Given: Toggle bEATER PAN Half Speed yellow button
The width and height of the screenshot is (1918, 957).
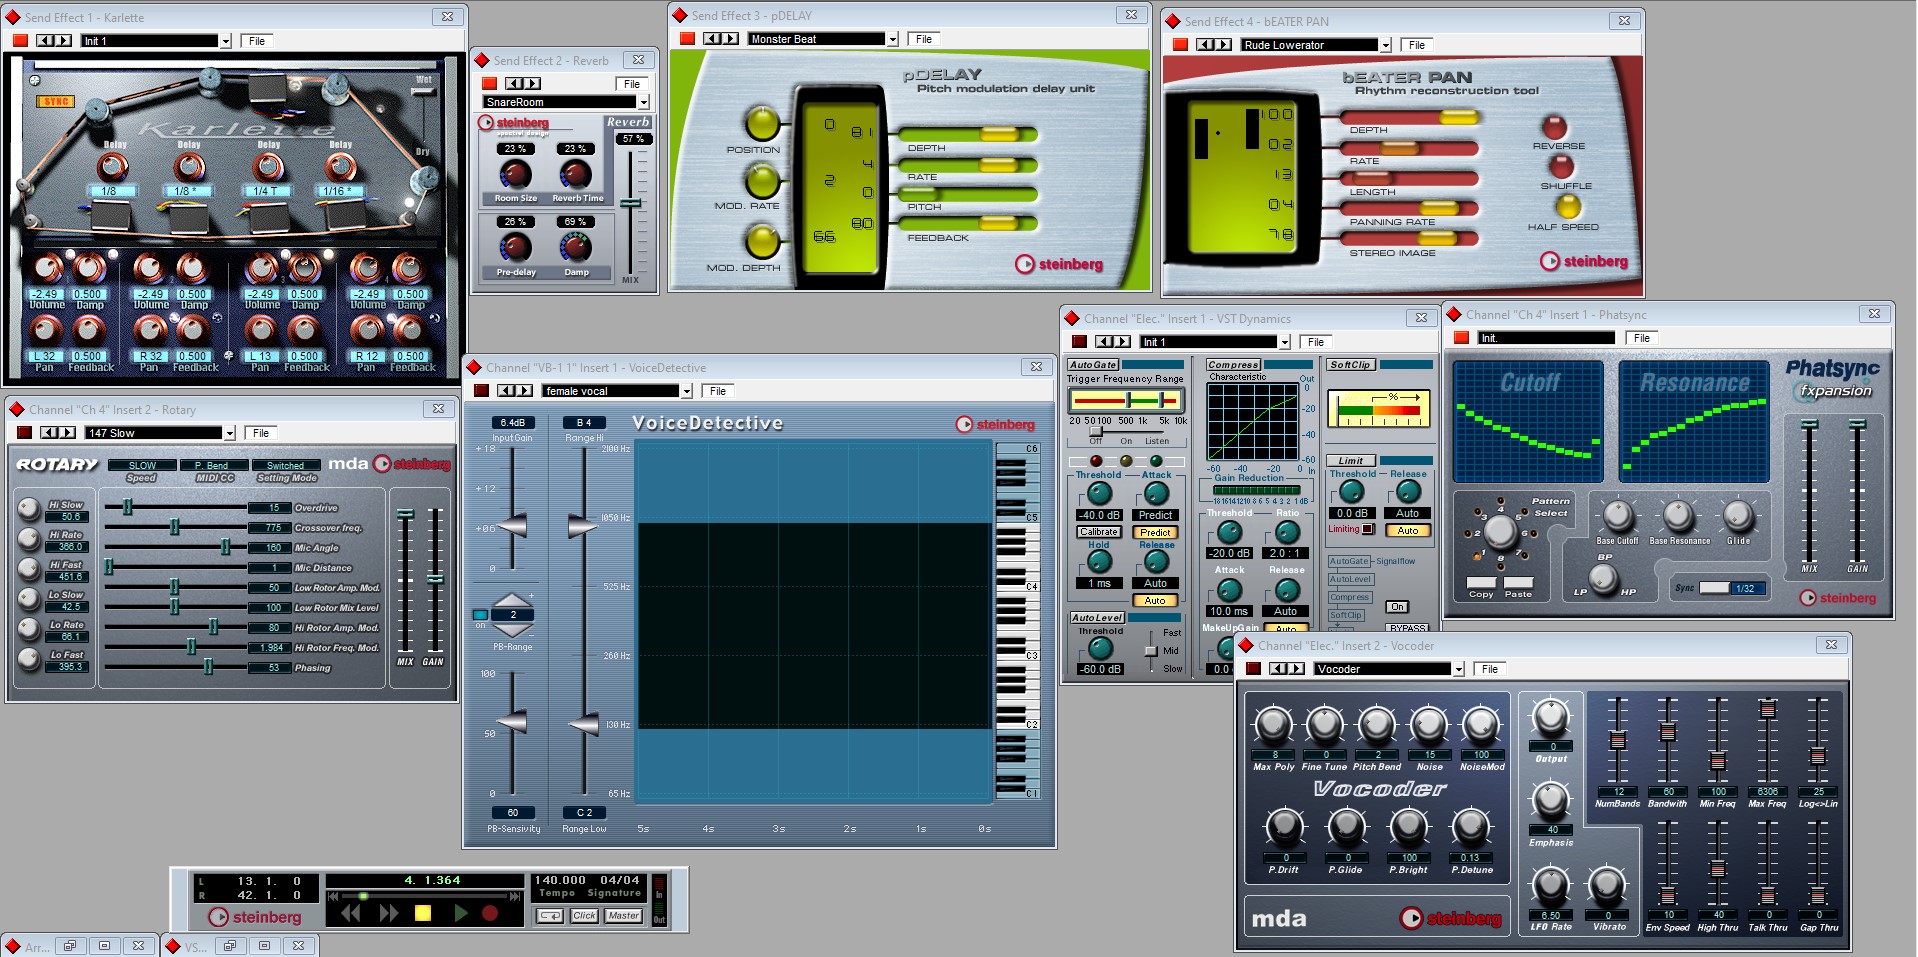Looking at the screenshot, I should [1567, 206].
